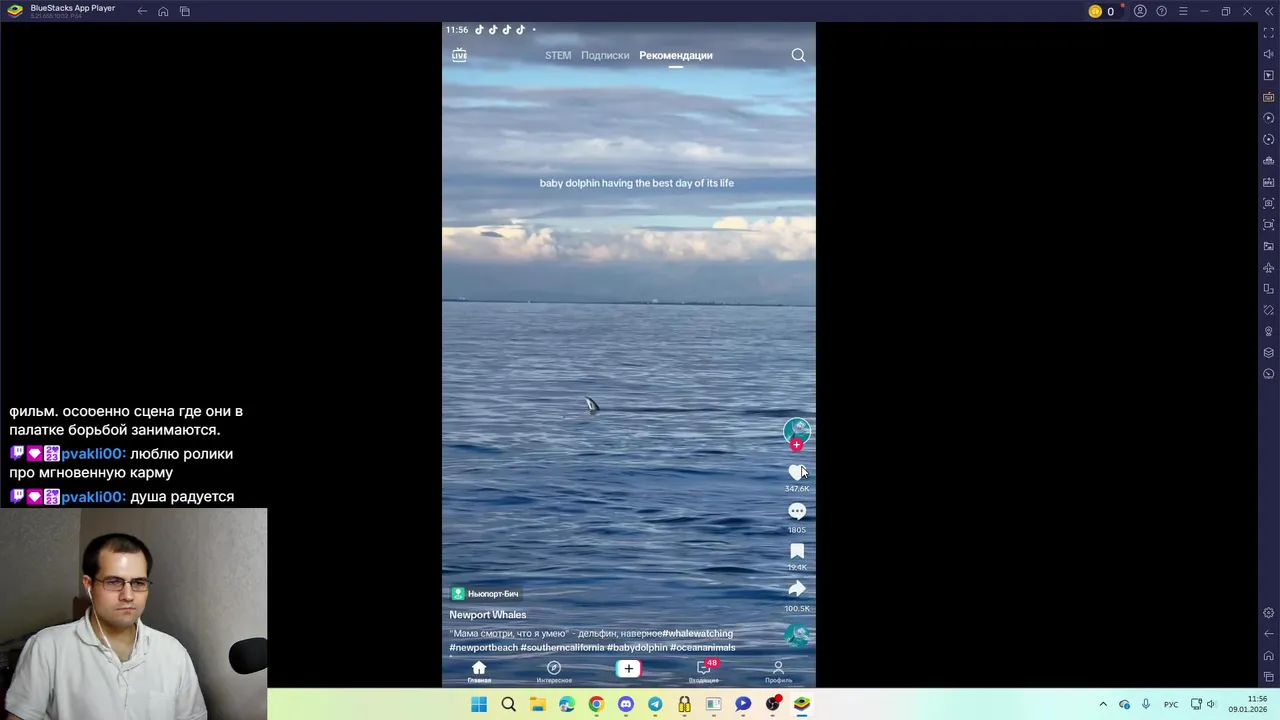Open BlueStacks account icon
The image size is (1280, 720).
point(1140,11)
